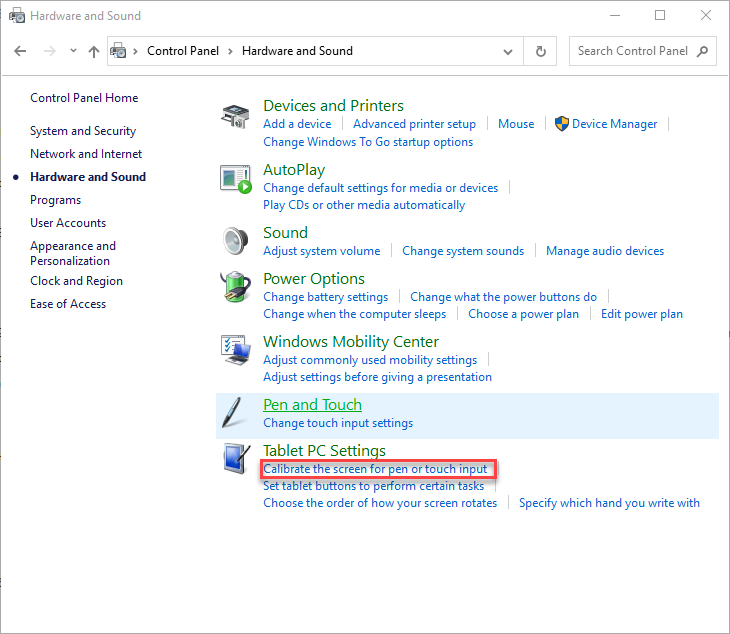Open Clock and Region category

point(76,281)
